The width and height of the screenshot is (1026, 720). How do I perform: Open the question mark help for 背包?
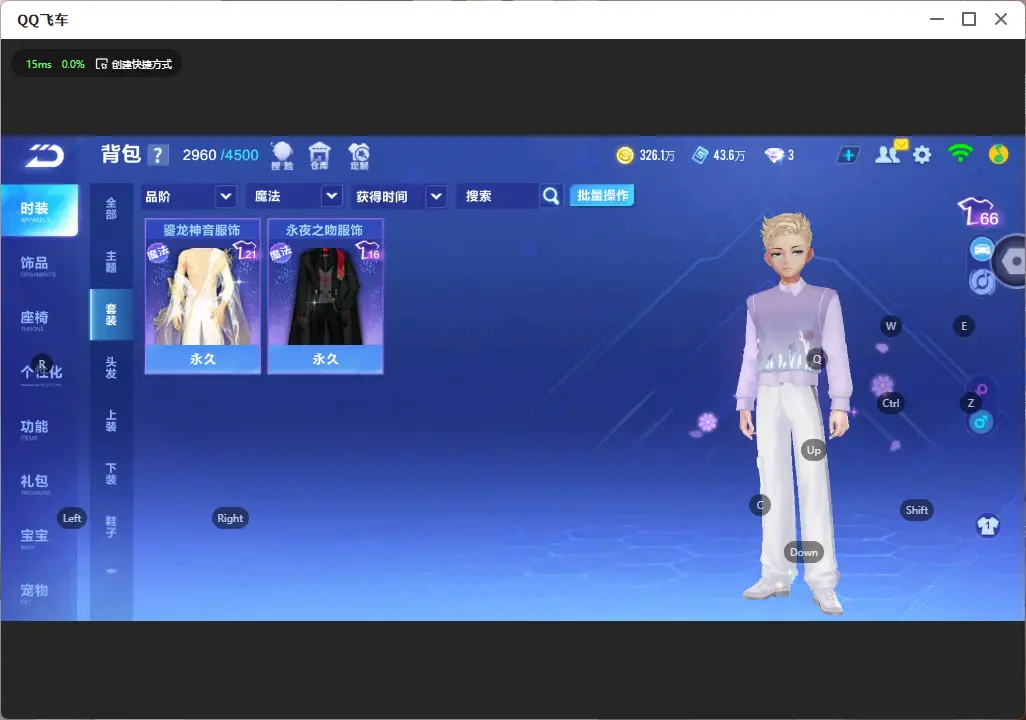(x=158, y=156)
